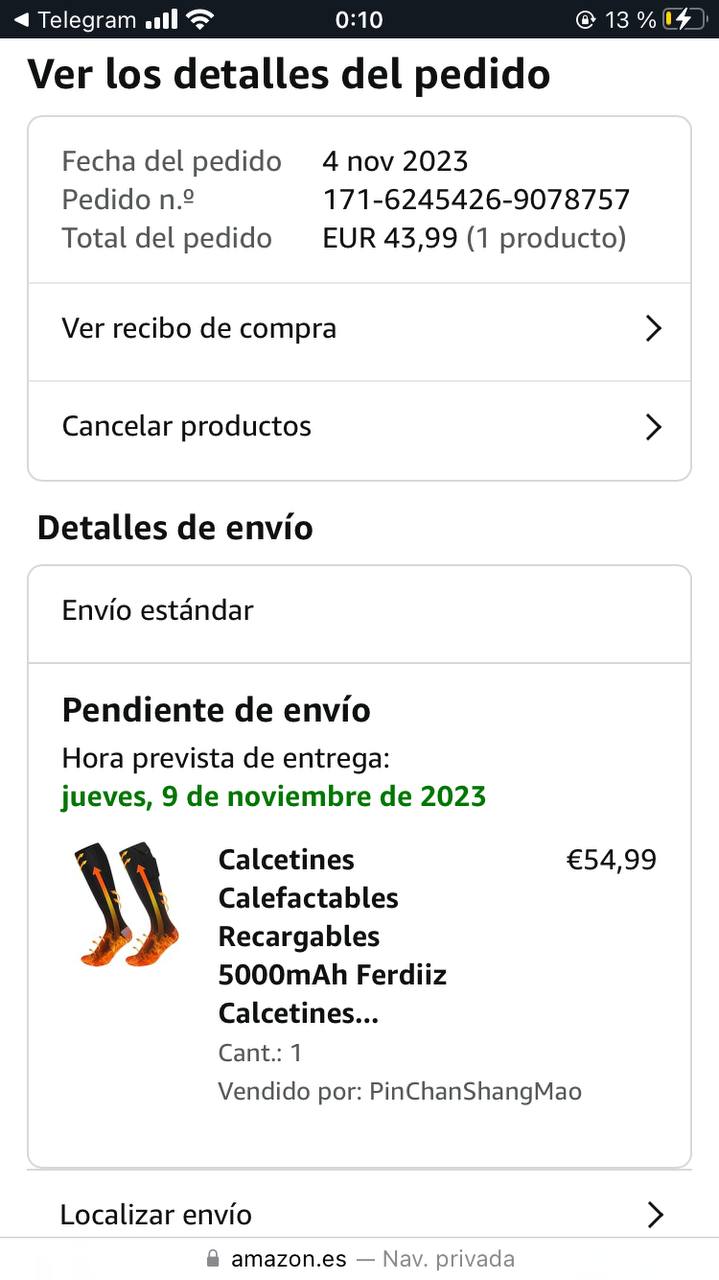
Task: Tap the orientation lock icon
Action: pyautogui.click(x=585, y=20)
